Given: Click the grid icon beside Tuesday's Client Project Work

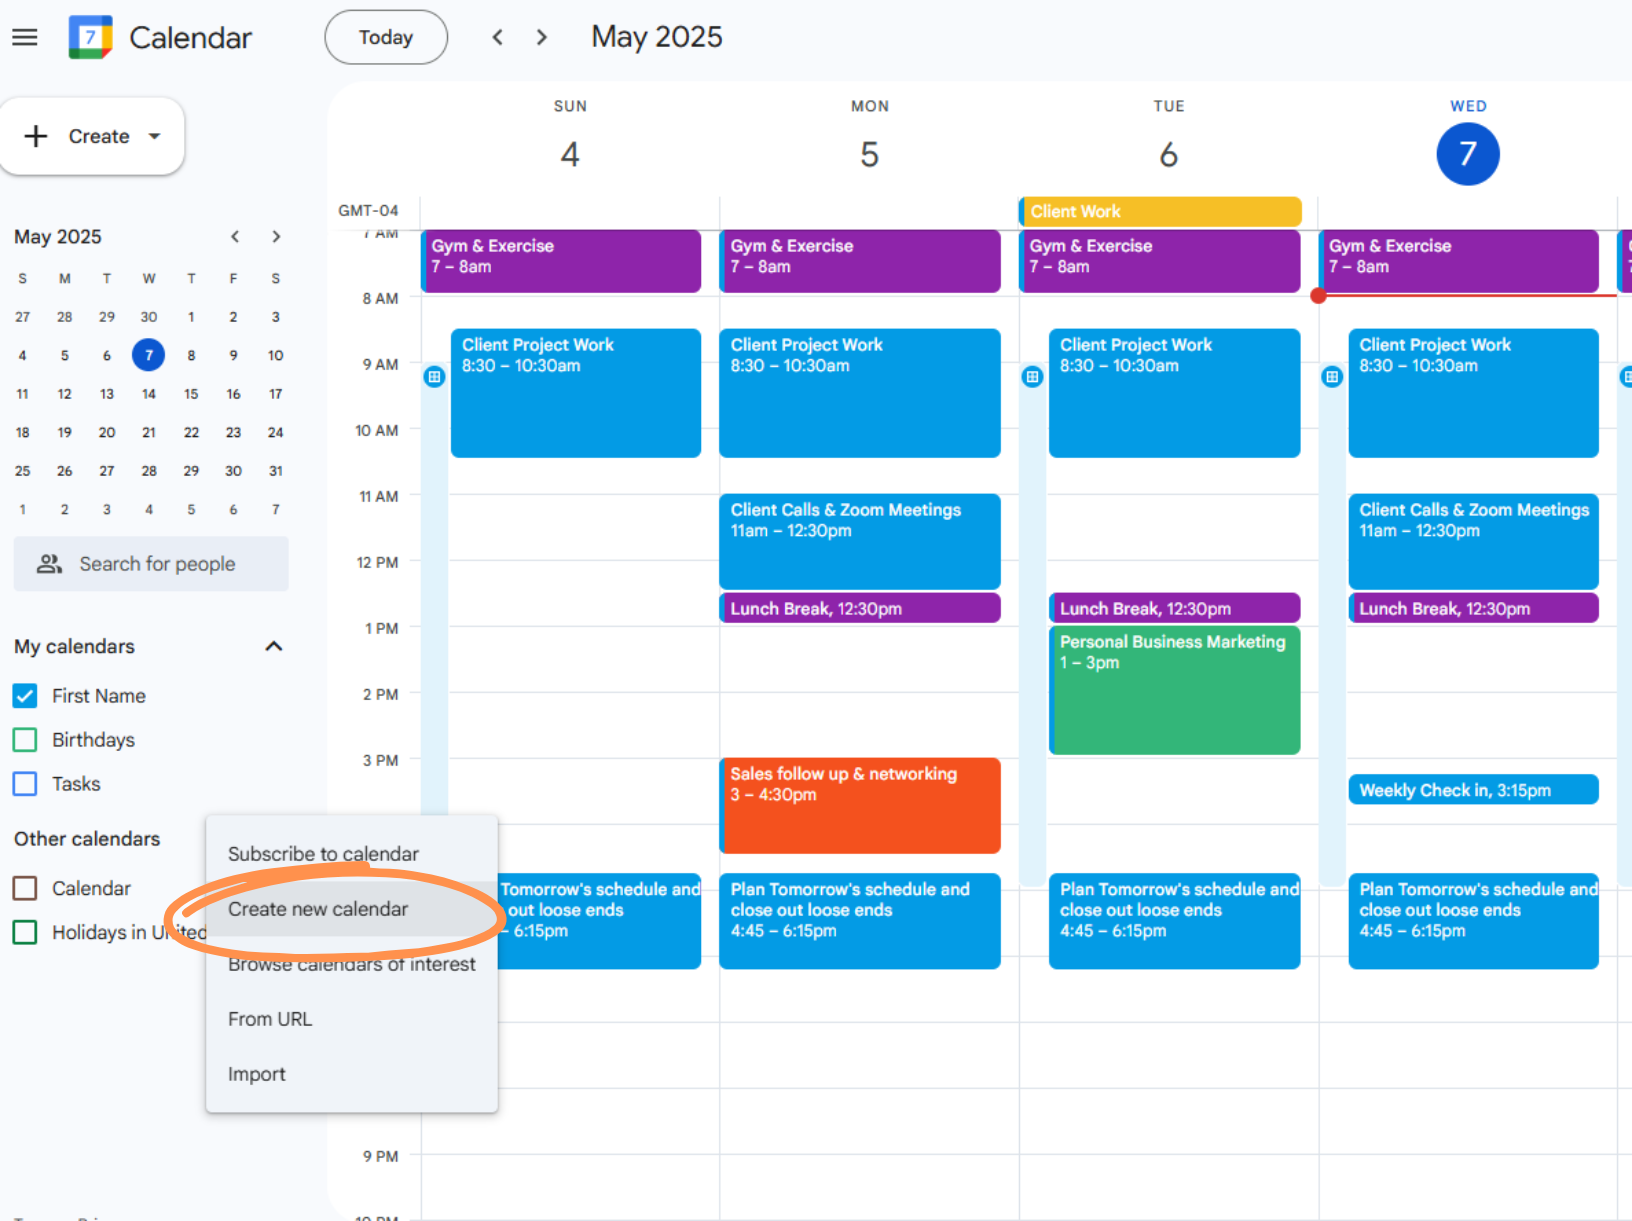Looking at the screenshot, I should coord(1032,376).
